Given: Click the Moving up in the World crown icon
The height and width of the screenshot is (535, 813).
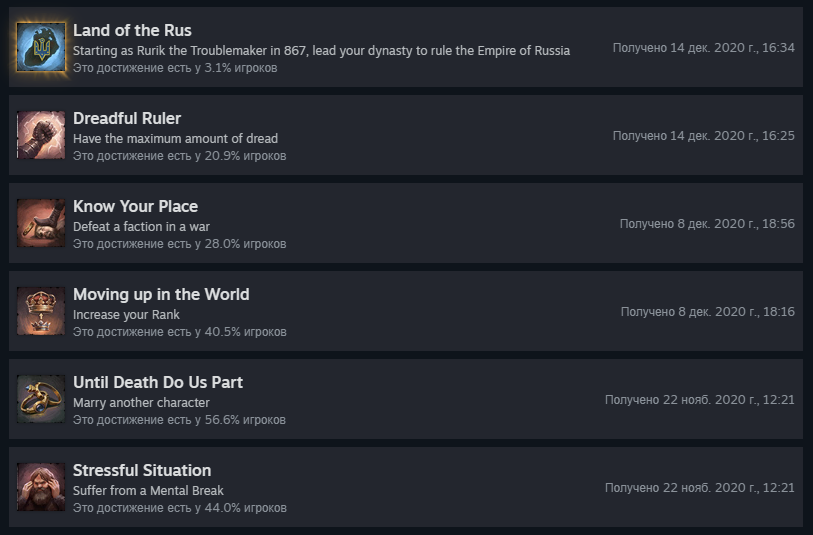Looking at the screenshot, I should pos(41,312).
